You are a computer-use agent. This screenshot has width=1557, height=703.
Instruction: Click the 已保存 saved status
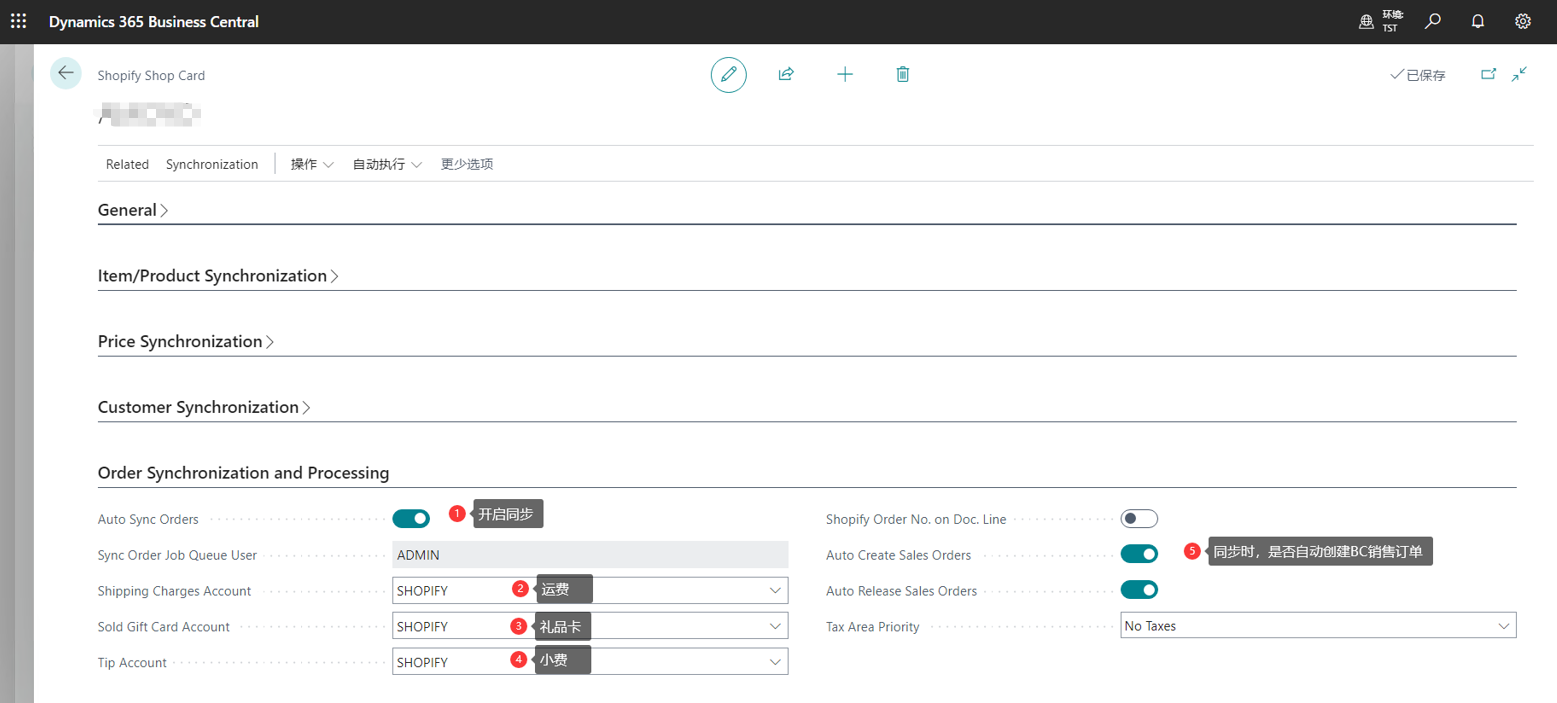pos(1418,75)
